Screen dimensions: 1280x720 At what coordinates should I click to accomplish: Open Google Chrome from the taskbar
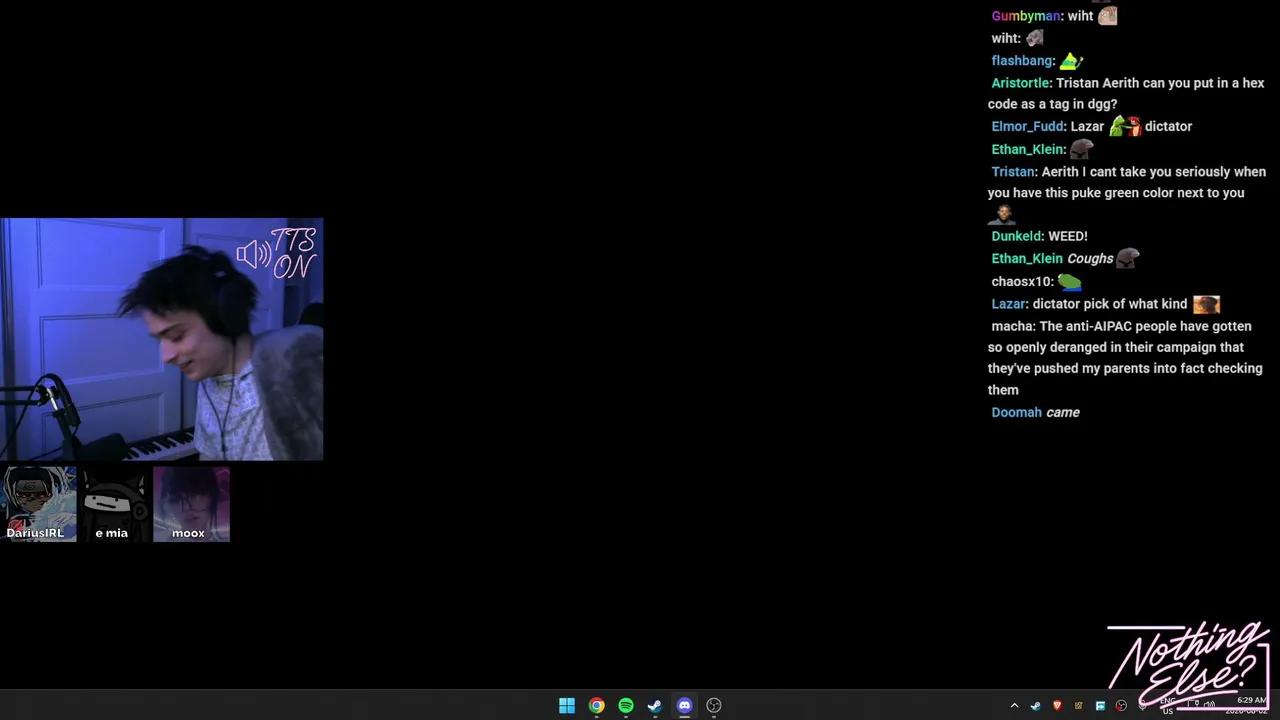point(596,706)
